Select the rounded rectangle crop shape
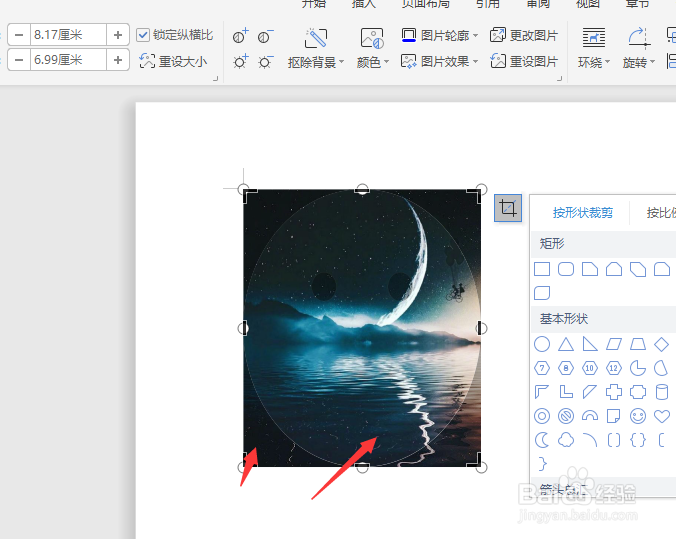Viewport: 676px width, 539px height. point(566,269)
